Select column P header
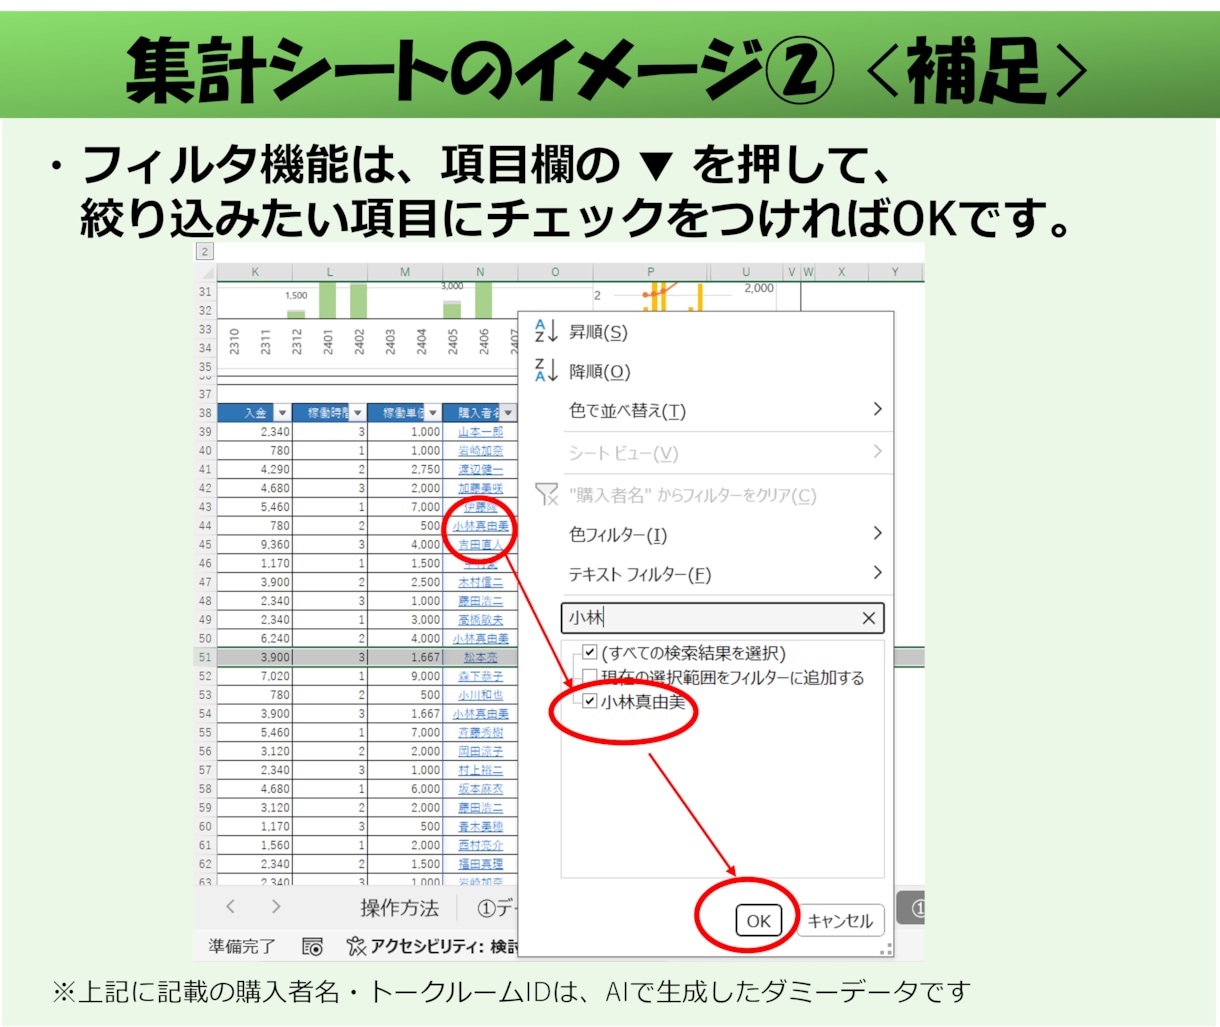The image size is (1220, 1027). (x=651, y=272)
